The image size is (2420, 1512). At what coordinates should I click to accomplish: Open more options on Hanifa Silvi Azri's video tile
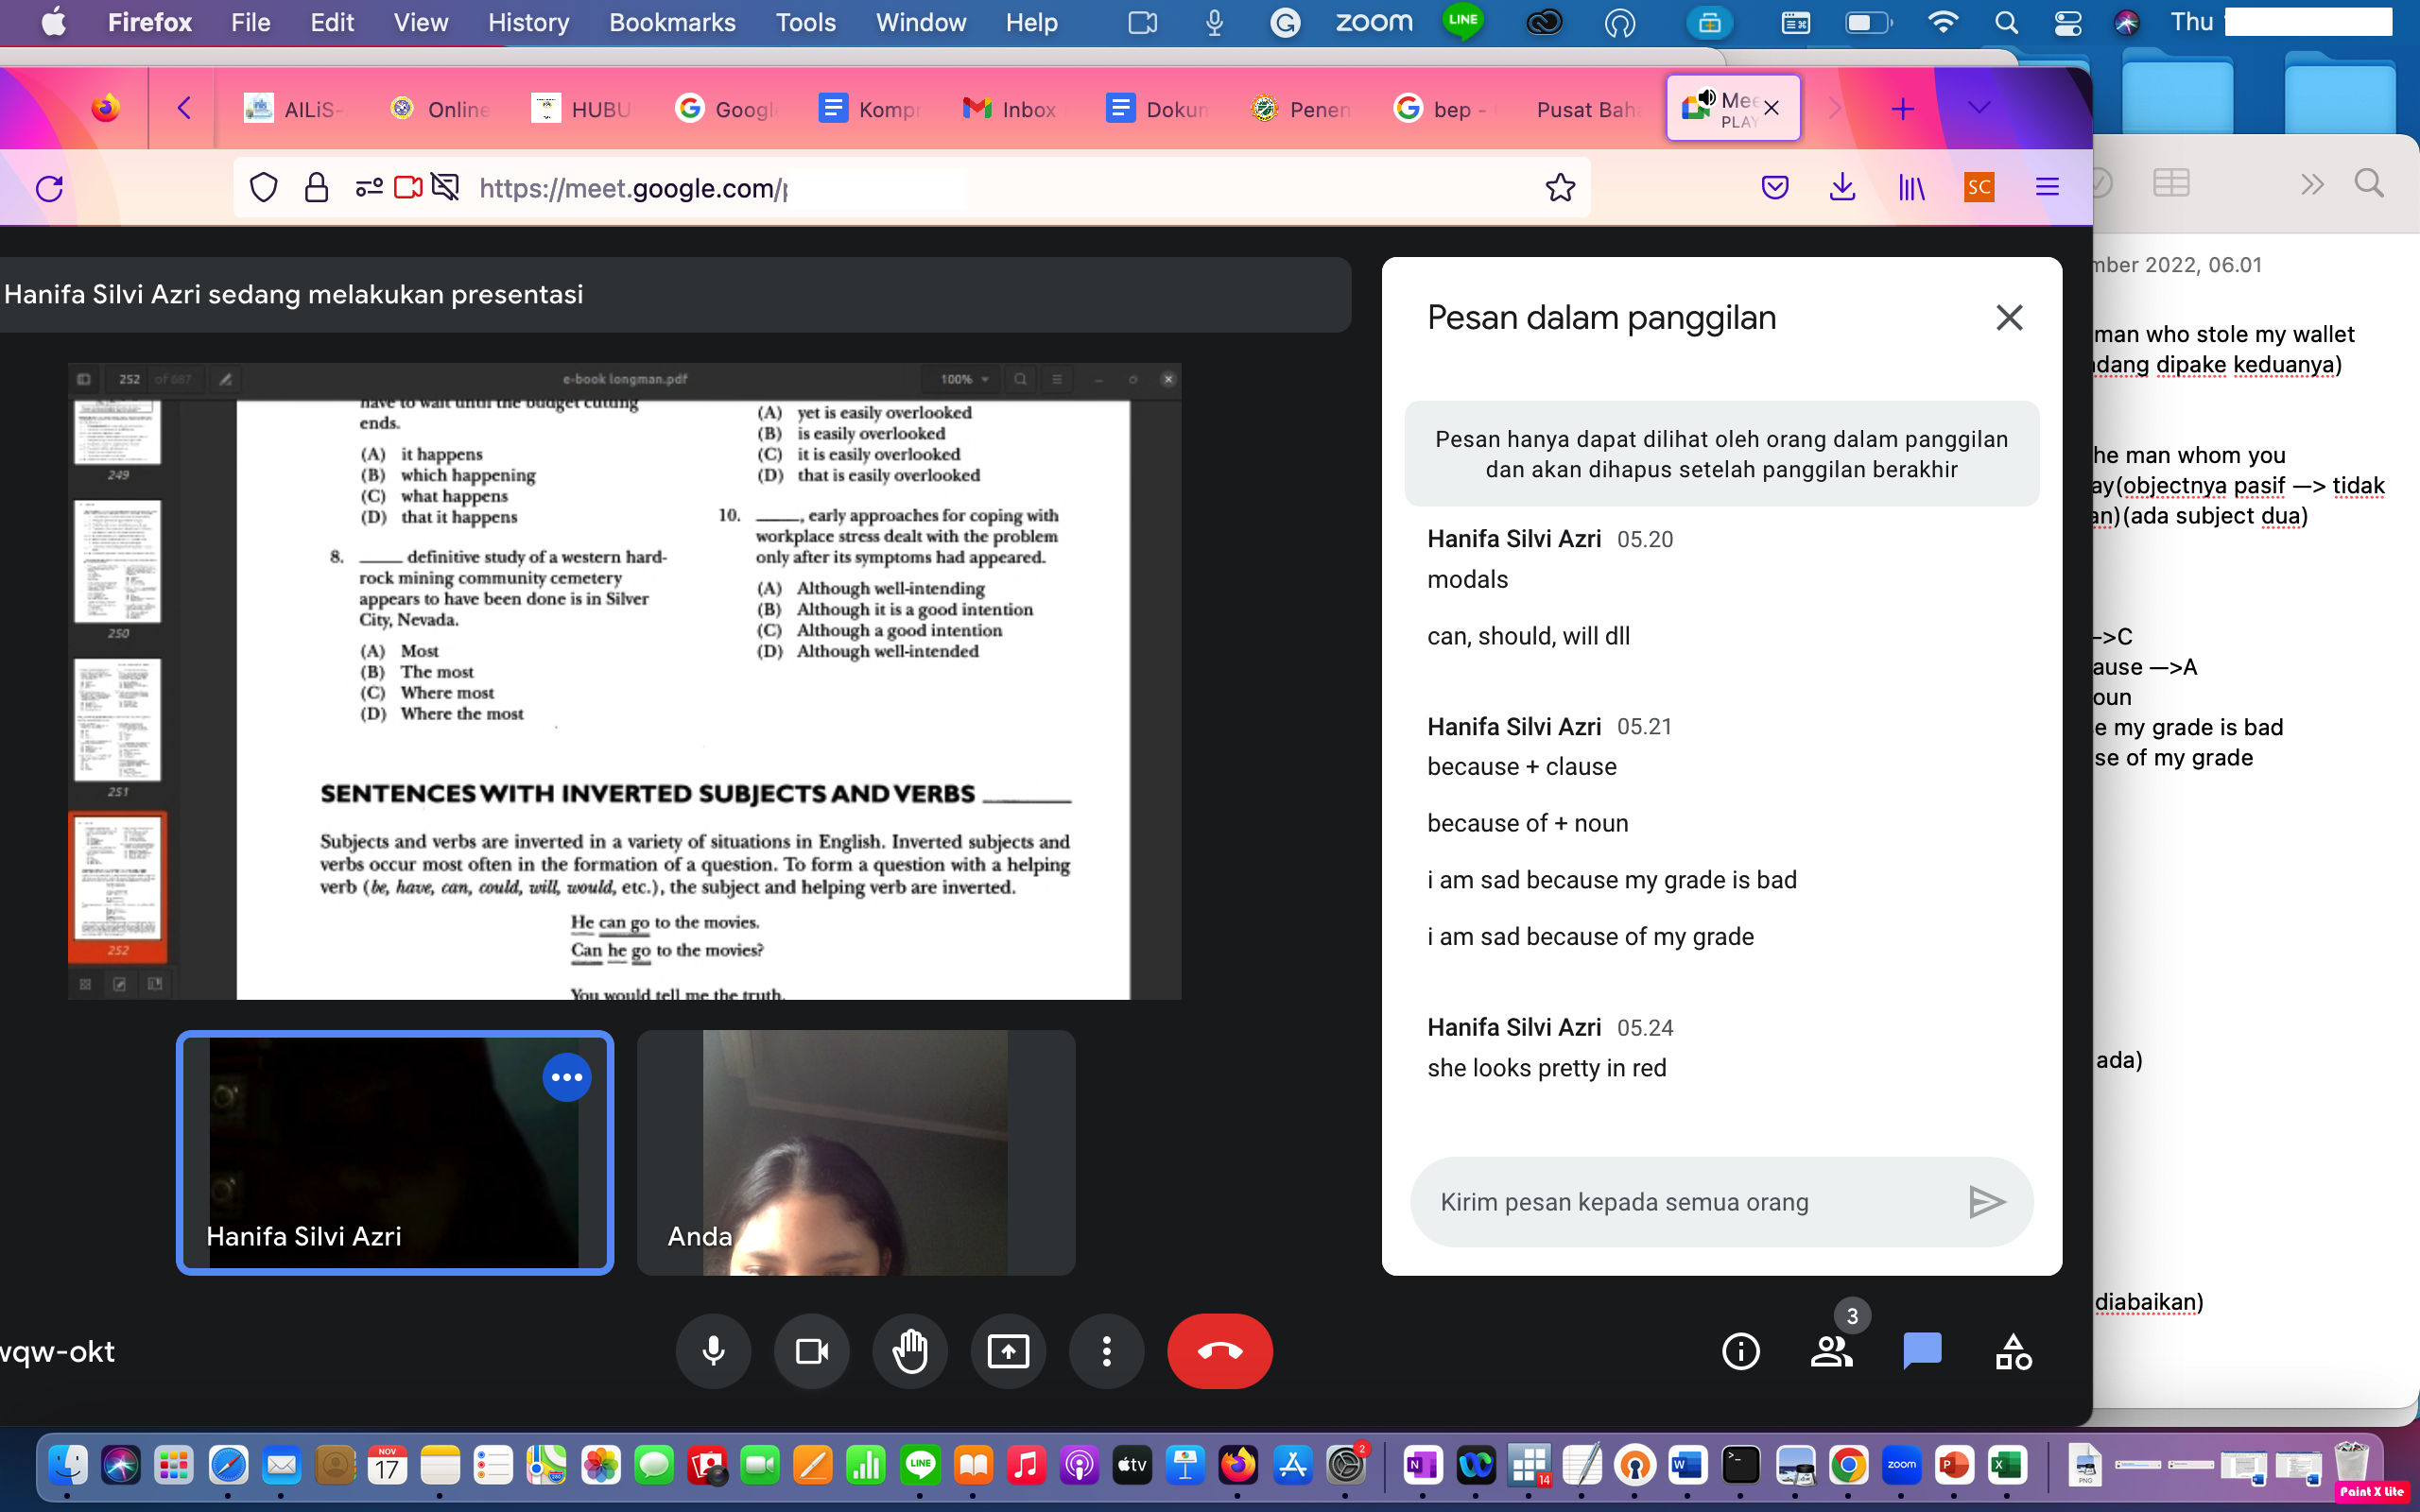pyautogui.click(x=567, y=1077)
